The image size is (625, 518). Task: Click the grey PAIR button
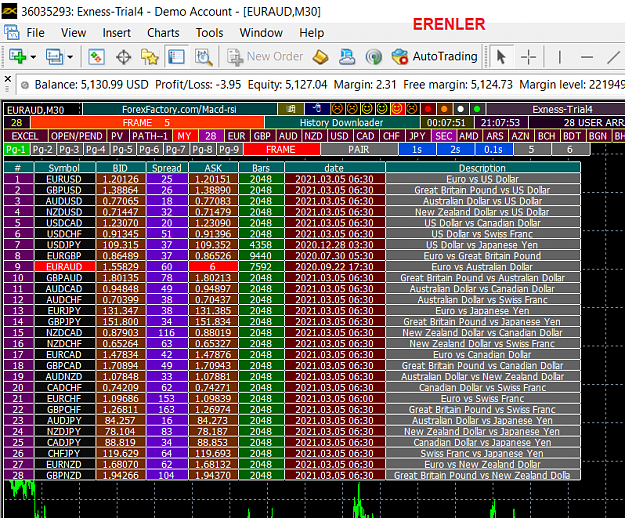(x=359, y=150)
